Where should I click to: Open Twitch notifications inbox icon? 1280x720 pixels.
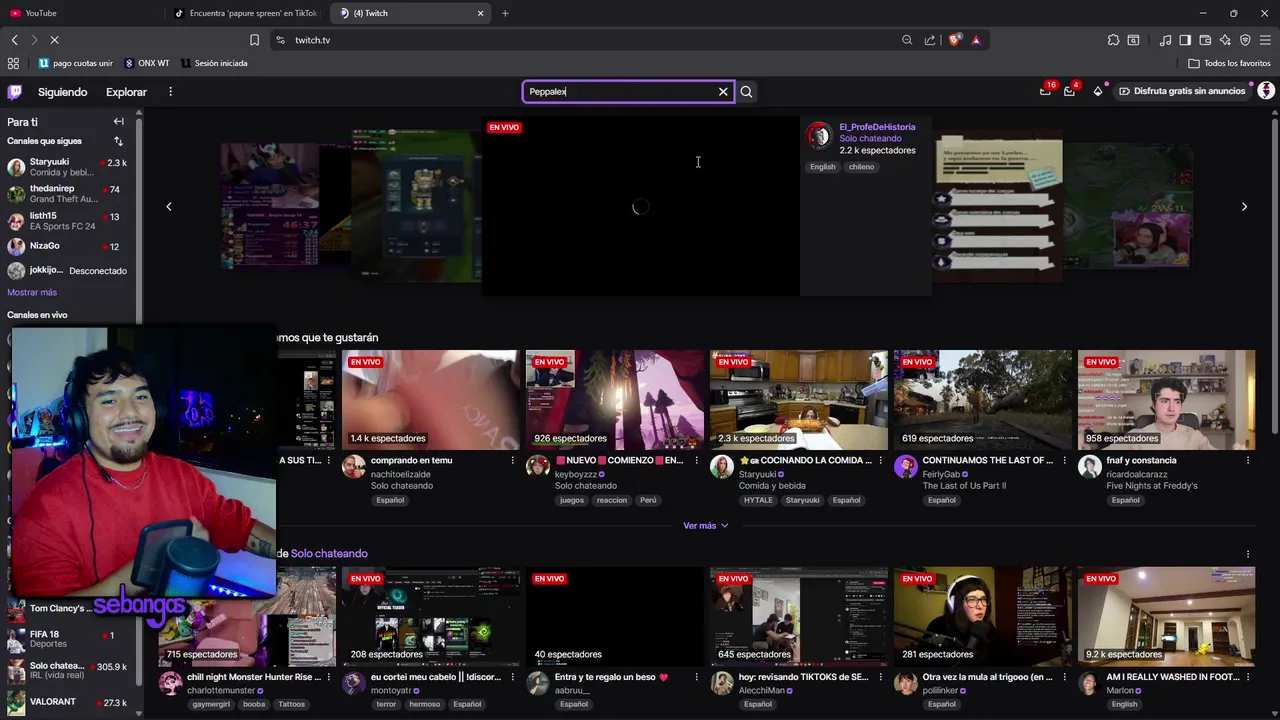pos(1045,91)
